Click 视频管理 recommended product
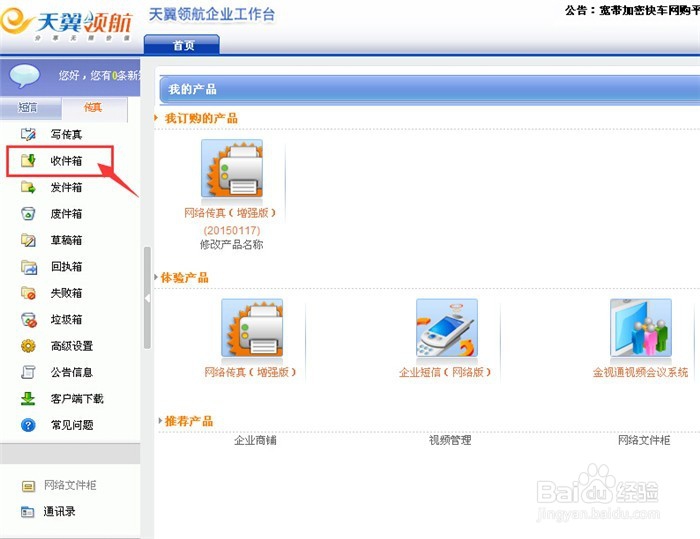 [x=450, y=440]
